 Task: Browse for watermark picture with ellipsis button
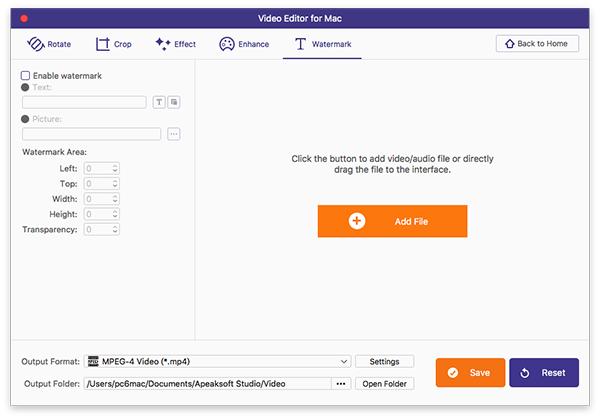[174, 134]
